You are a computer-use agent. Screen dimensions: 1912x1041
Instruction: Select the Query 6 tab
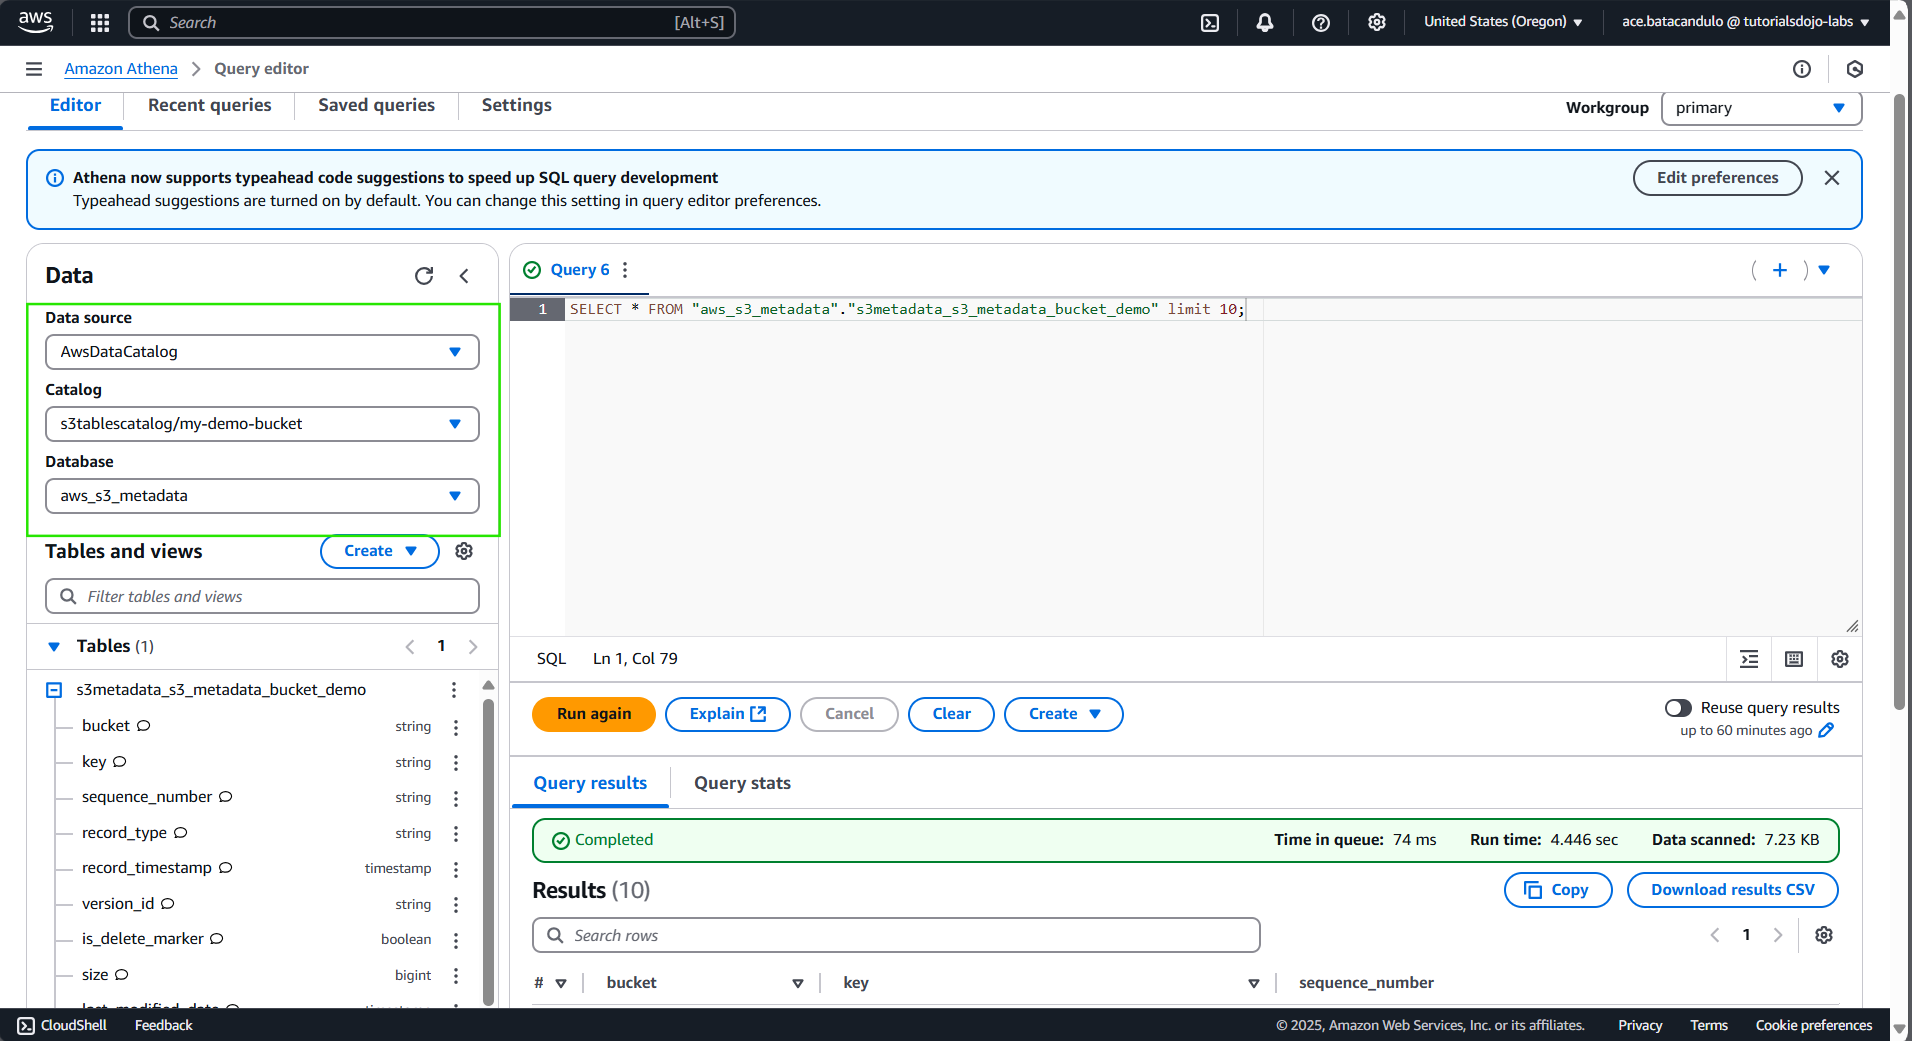(x=579, y=270)
